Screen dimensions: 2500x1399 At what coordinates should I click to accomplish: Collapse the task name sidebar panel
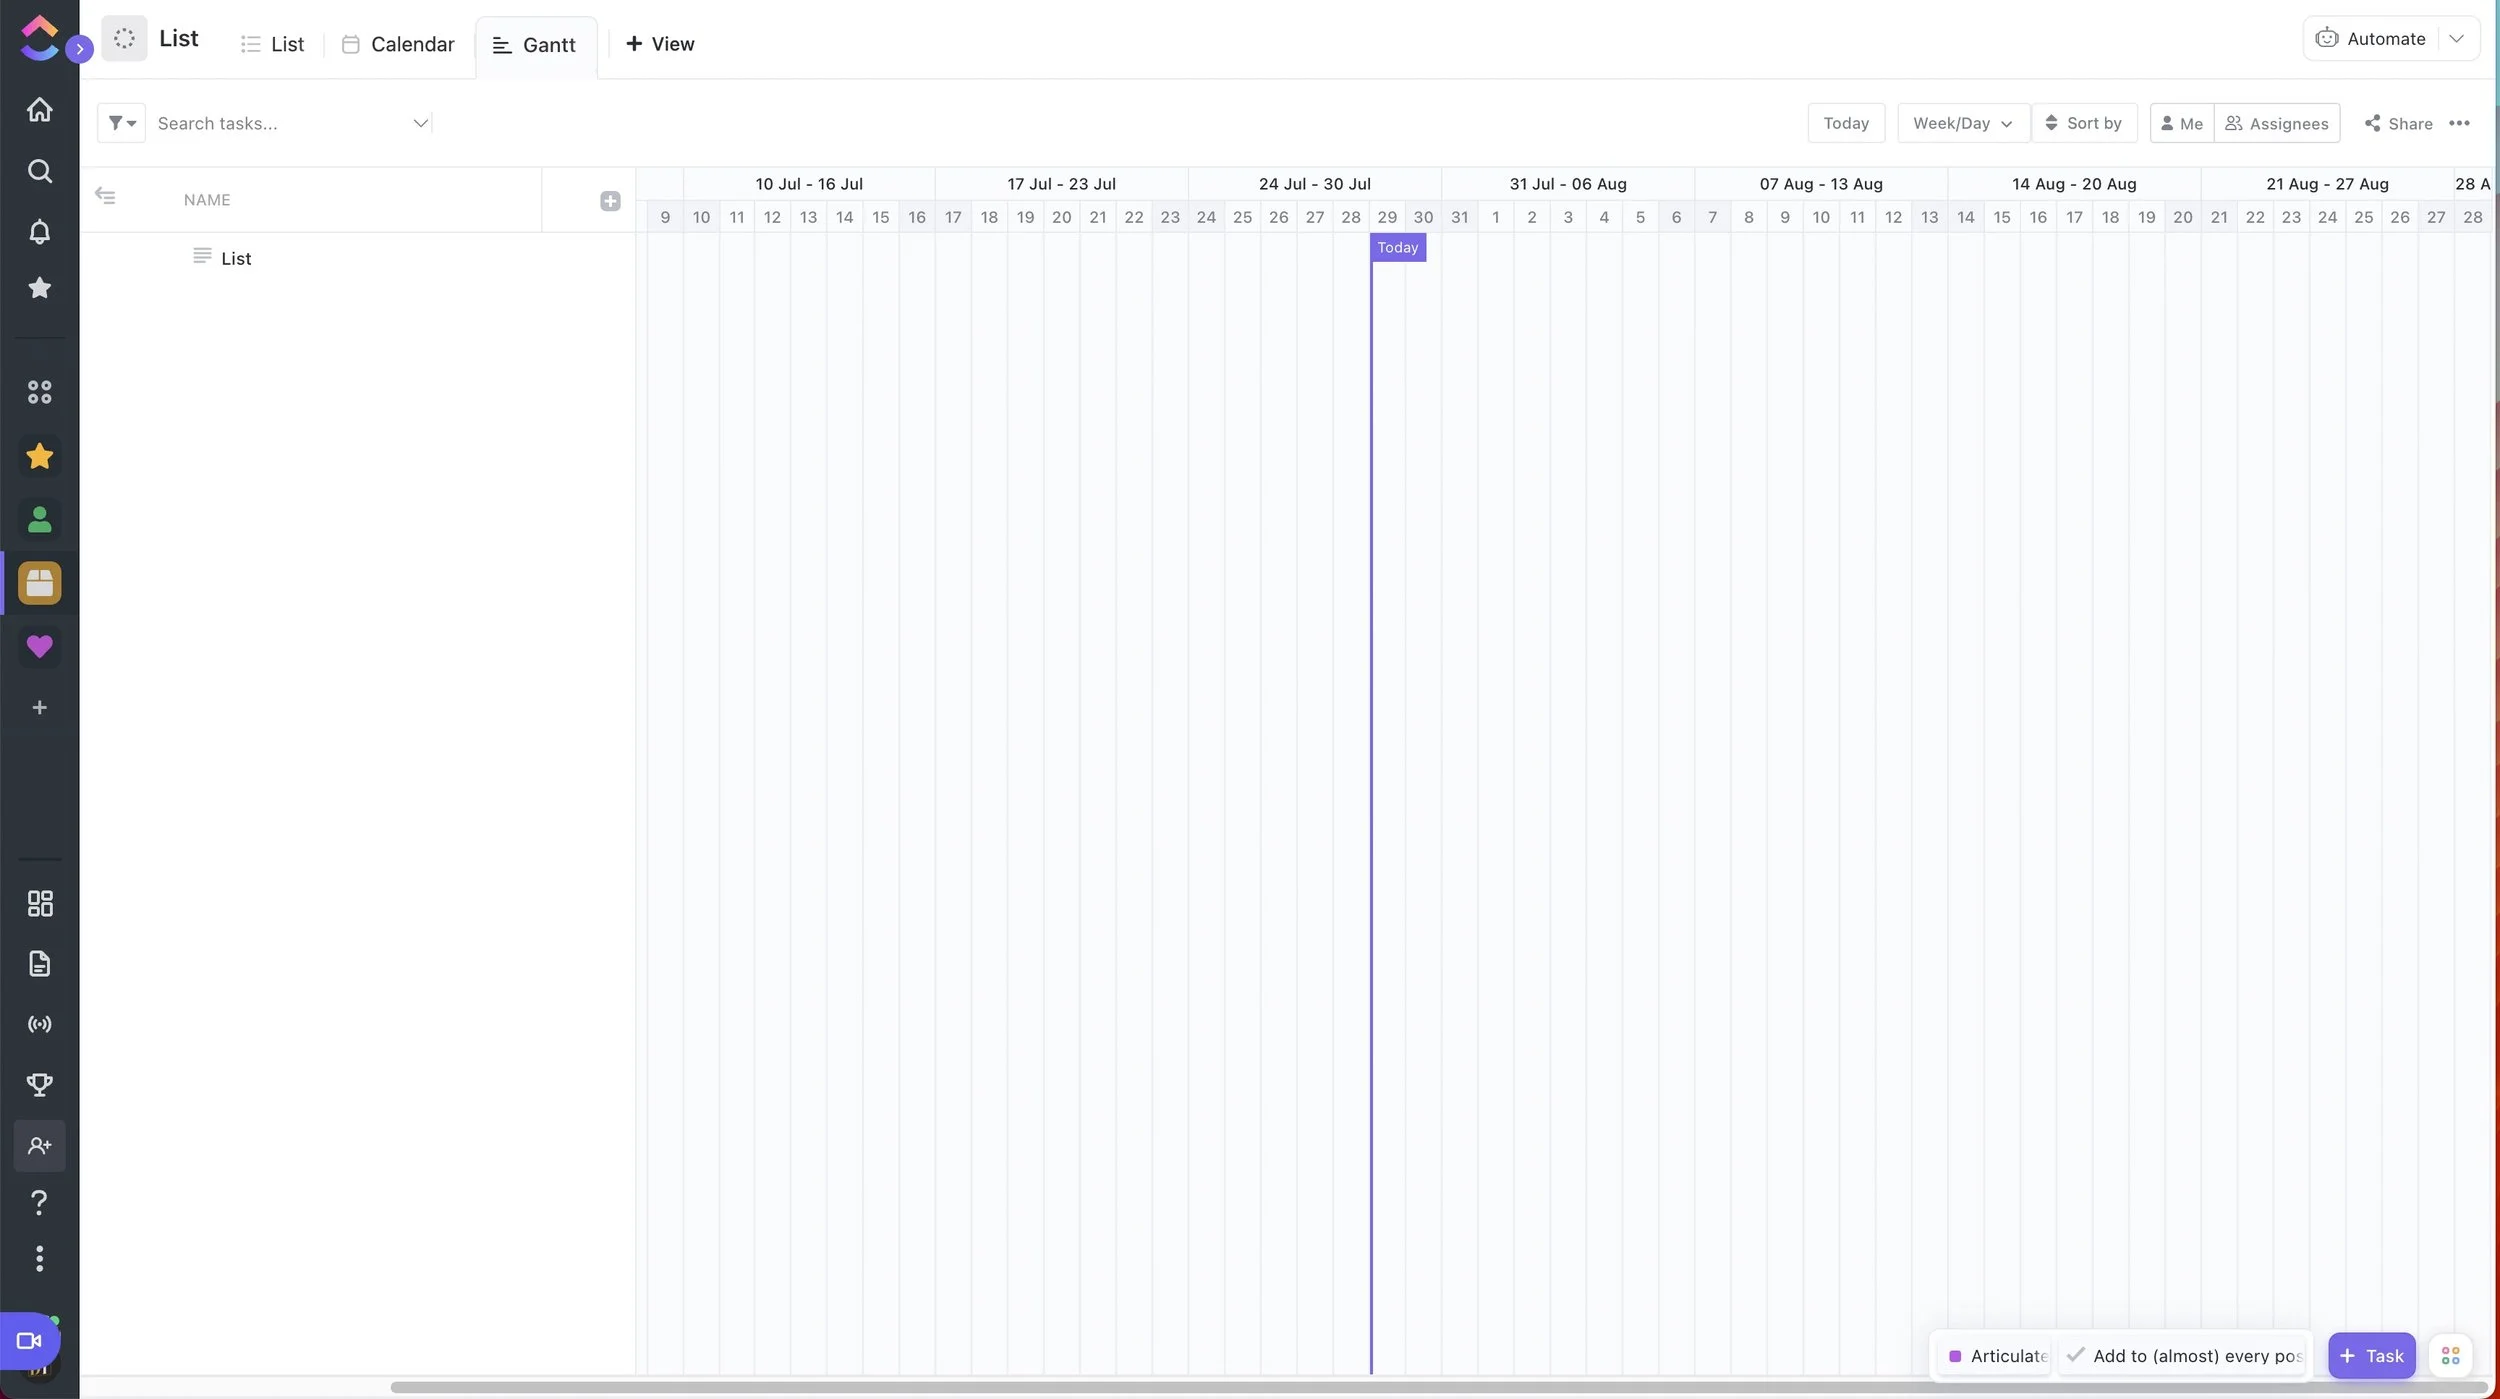click(x=105, y=196)
